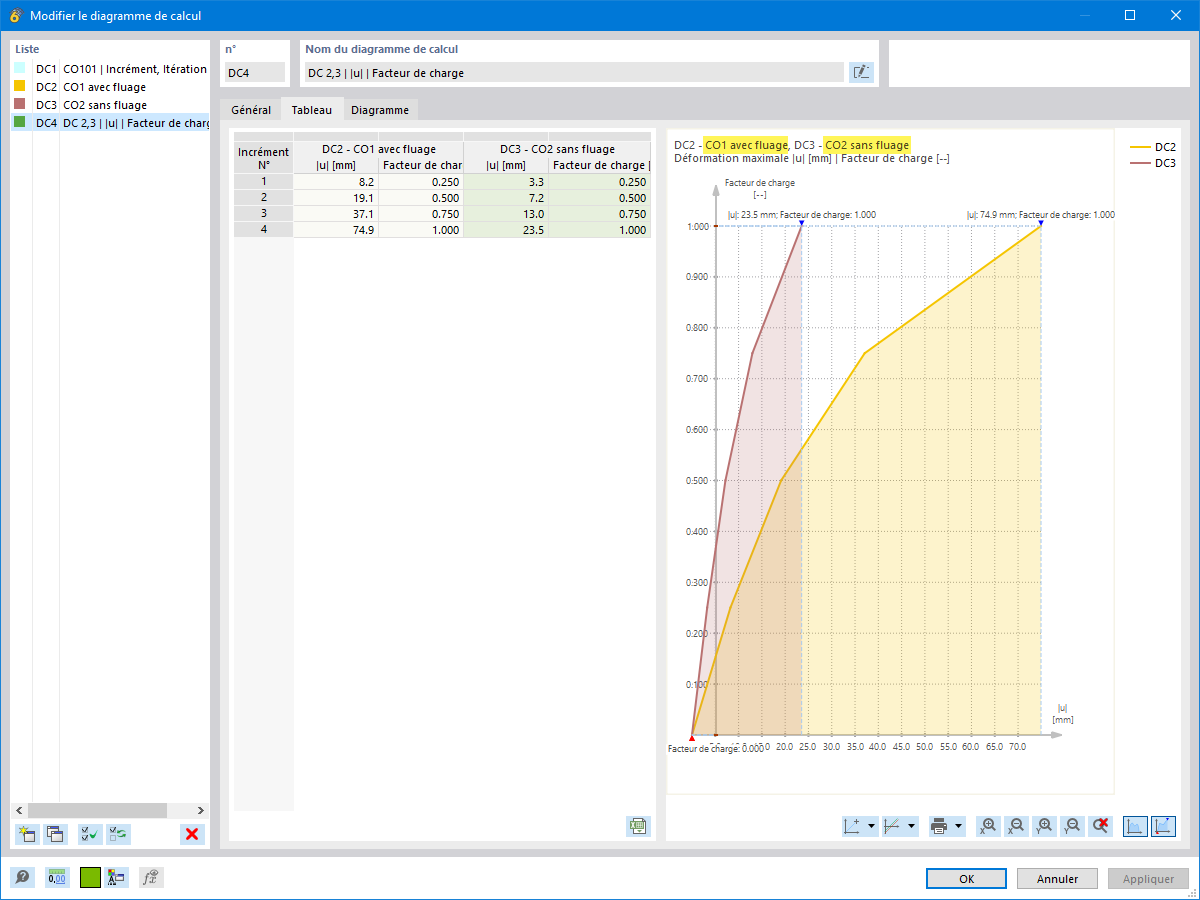Click the Annuler button
The image size is (1200, 900).
1057,879
